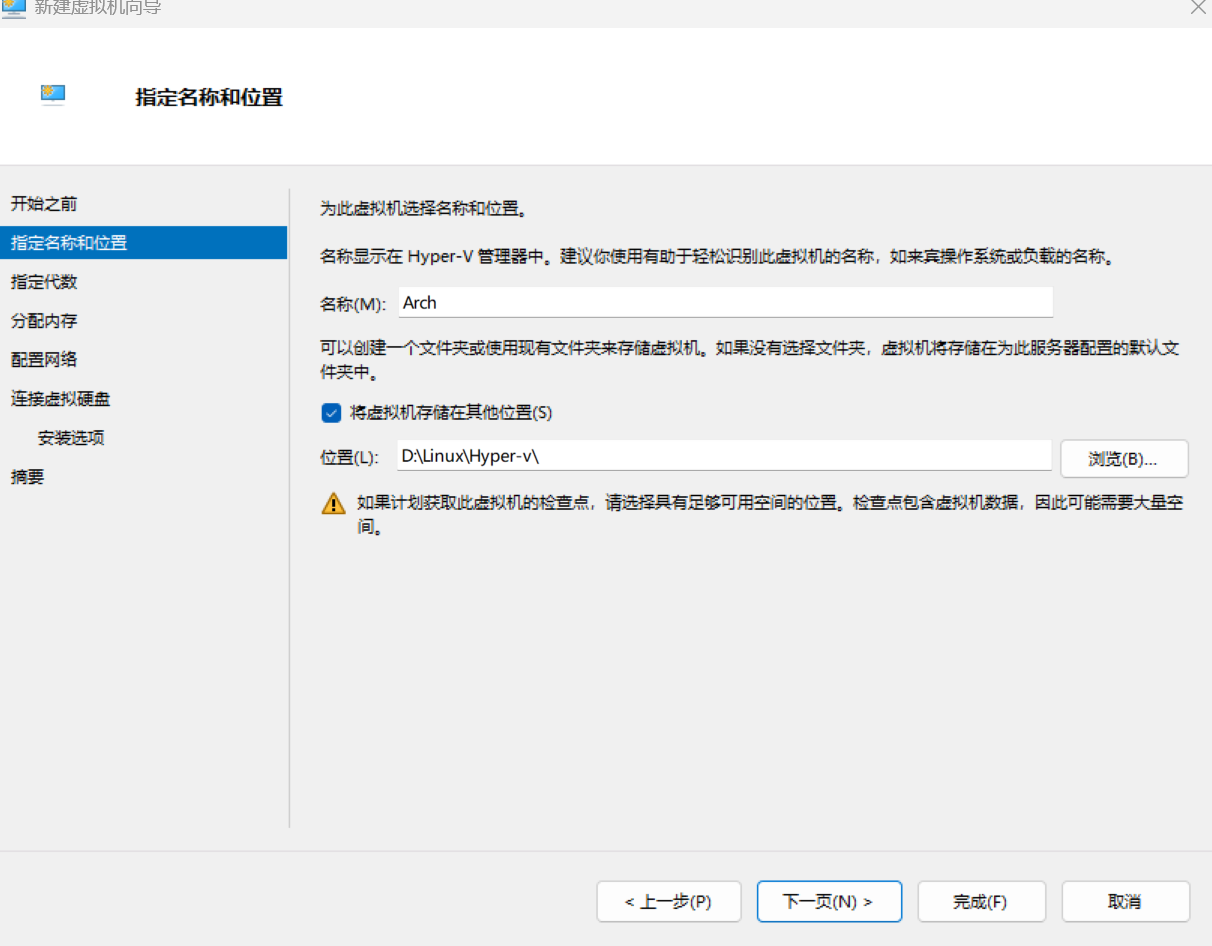1212x946 pixels.
Task: Jump to 分配内存 step
Action: tap(44, 321)
